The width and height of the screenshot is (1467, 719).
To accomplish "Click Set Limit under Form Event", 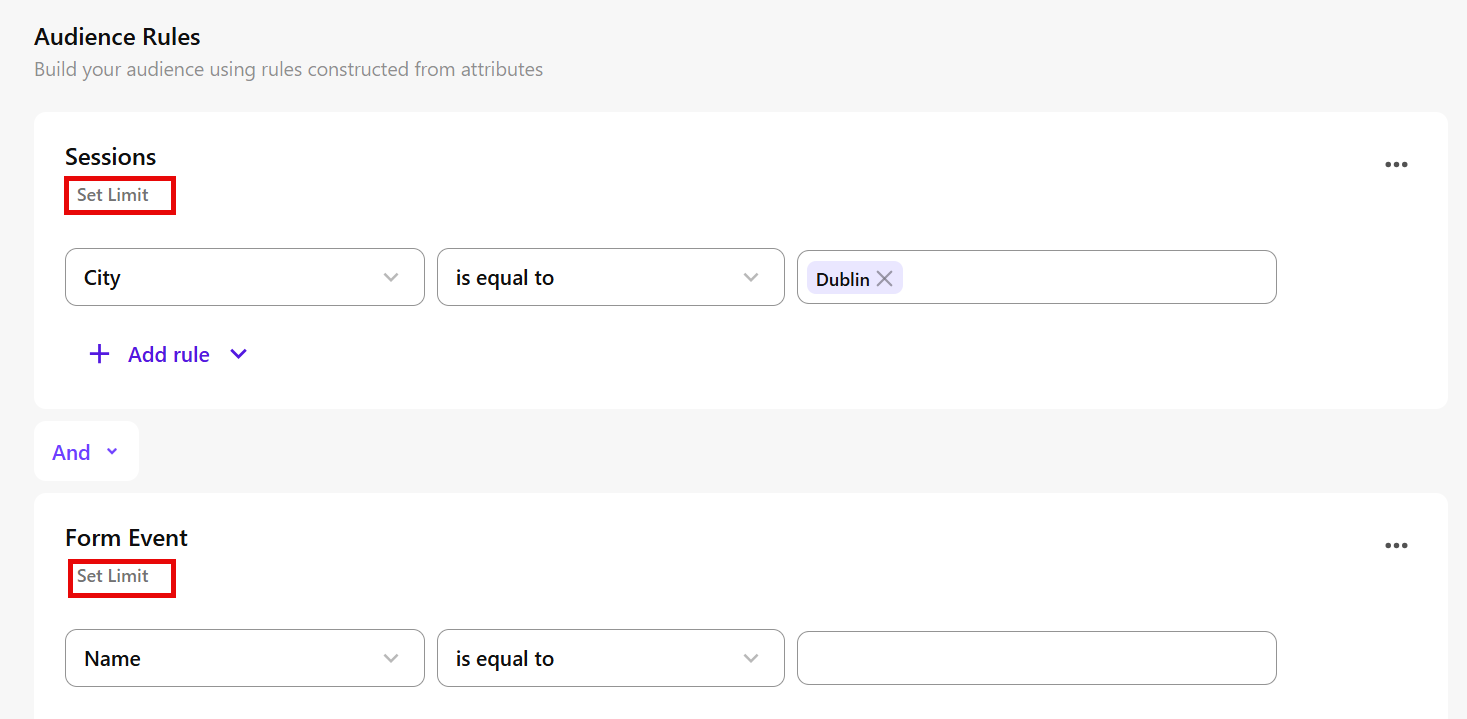I will click(113, 576).
